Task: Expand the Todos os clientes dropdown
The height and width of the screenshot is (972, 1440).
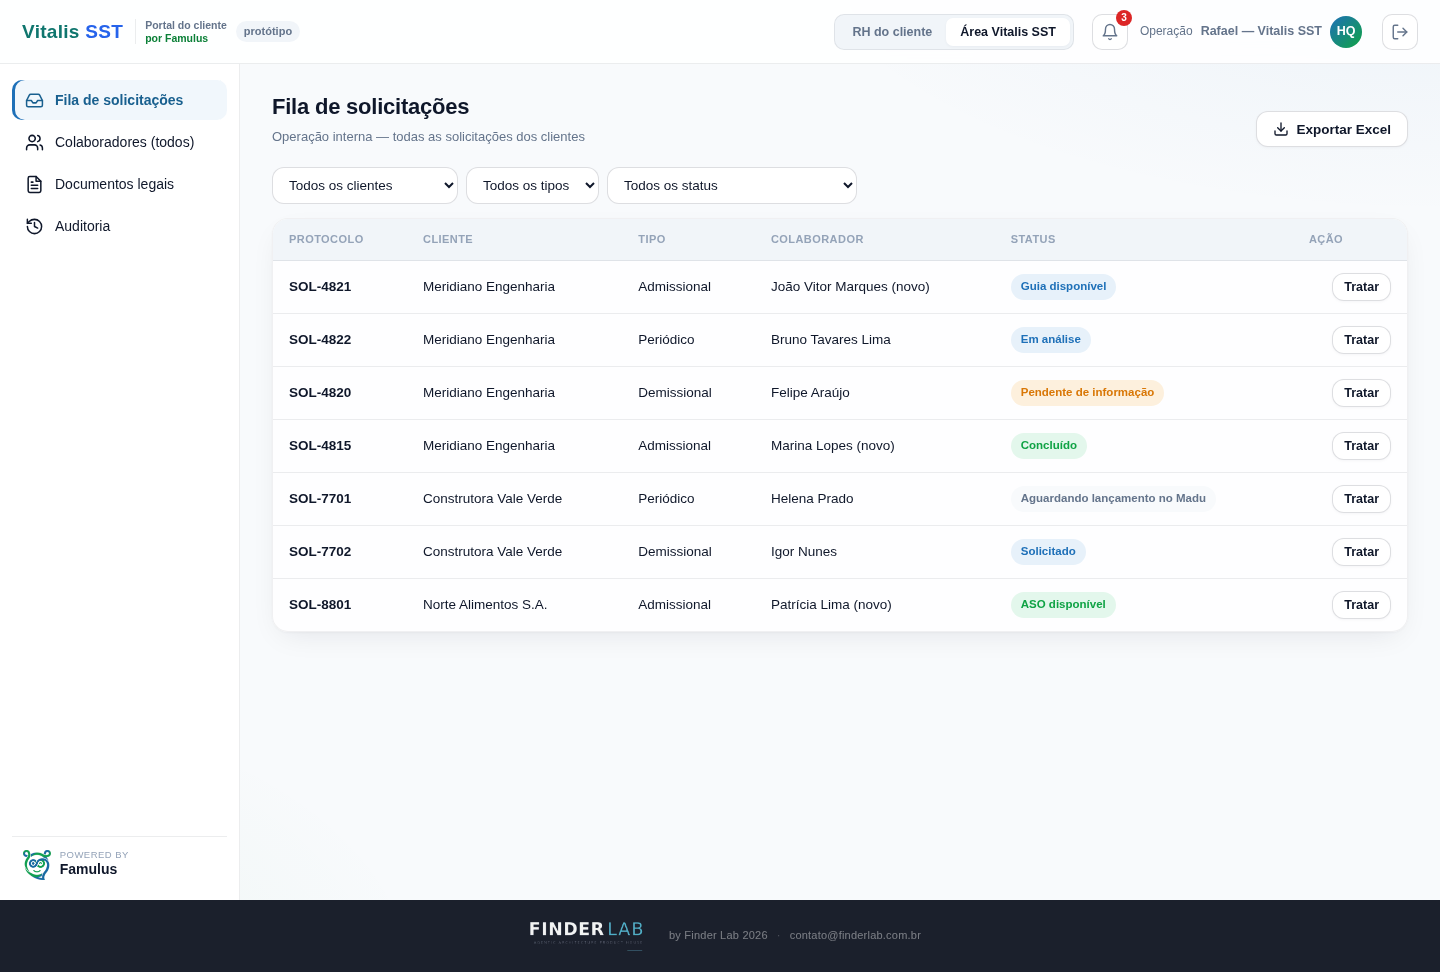Action: 365,186
